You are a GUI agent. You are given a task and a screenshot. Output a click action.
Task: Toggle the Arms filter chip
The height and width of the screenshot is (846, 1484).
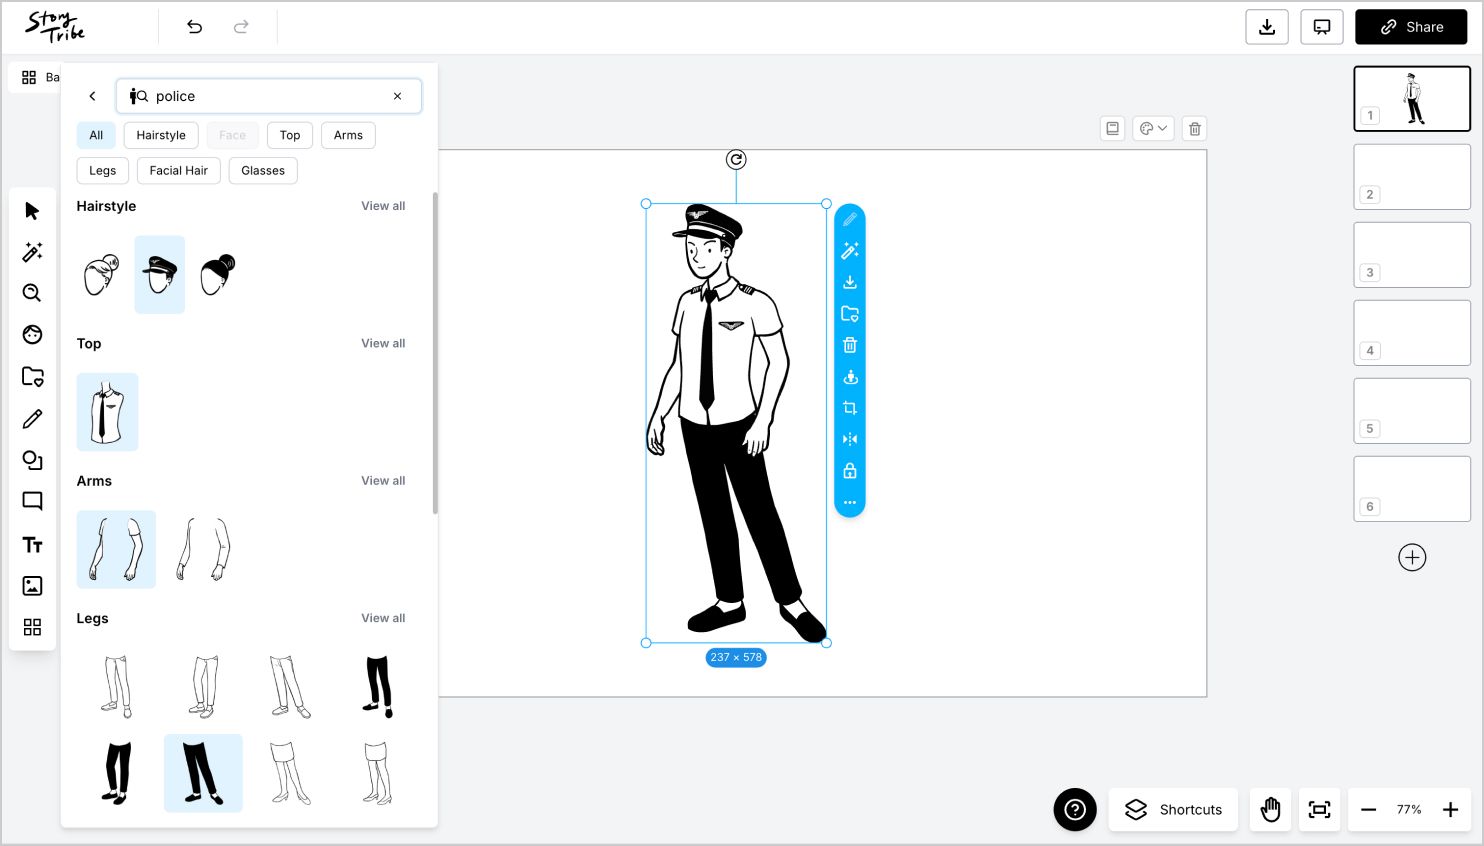pyautogui.click(x=348, y=135)
